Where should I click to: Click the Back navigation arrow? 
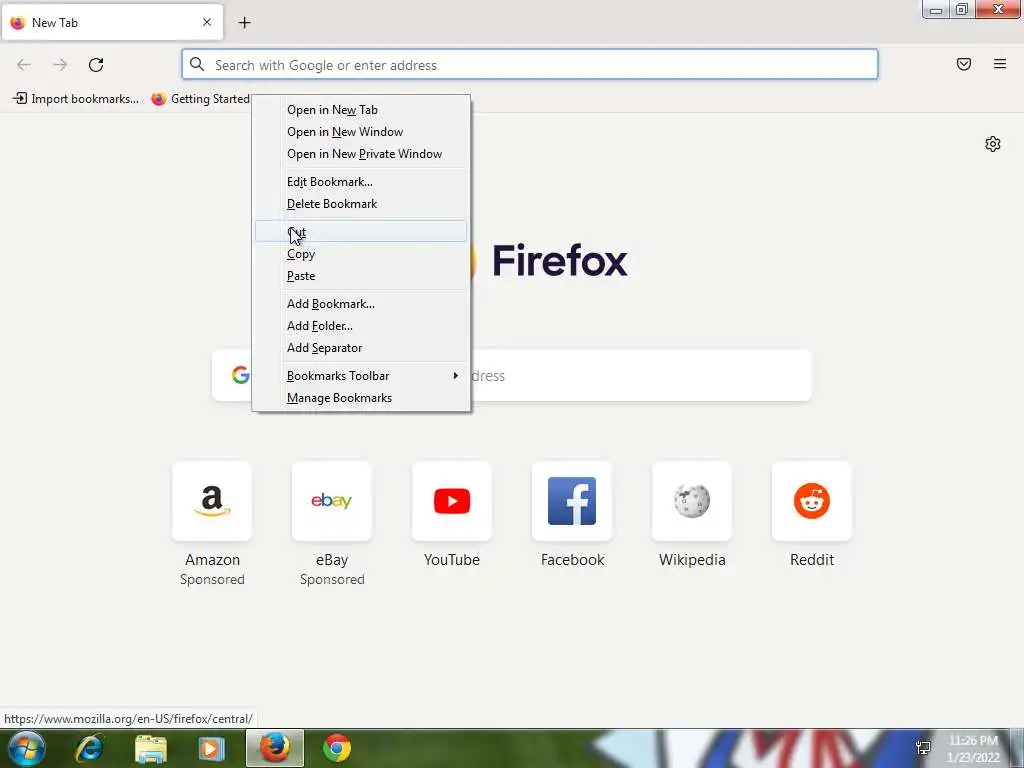[x=24, y=65]
